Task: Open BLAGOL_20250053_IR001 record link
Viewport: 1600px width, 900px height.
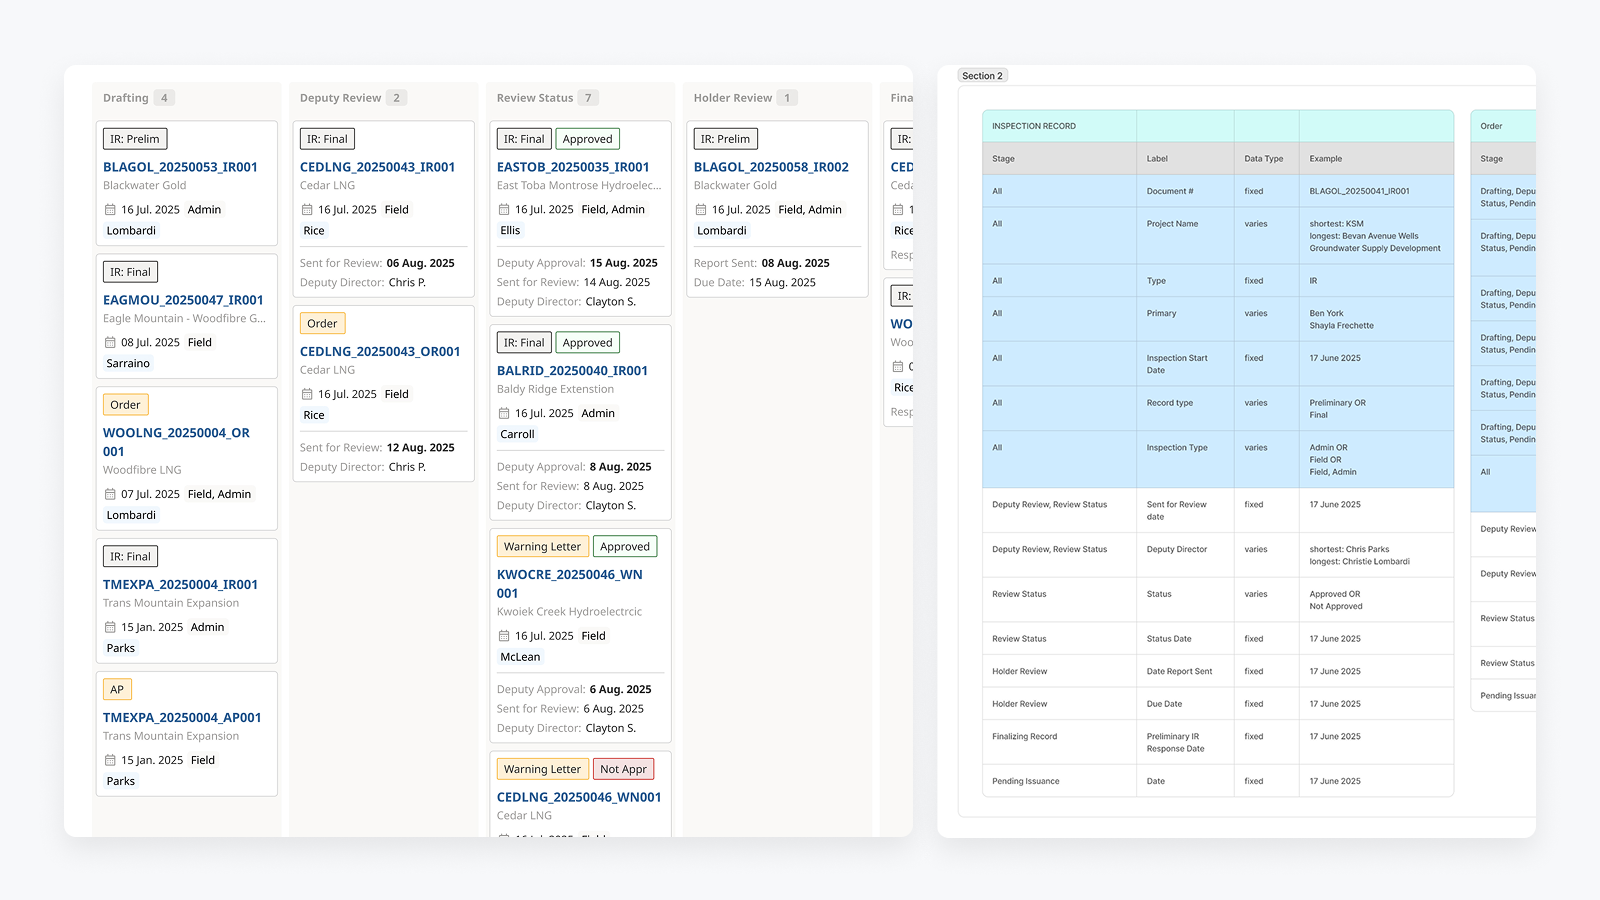Action: tap(180, 167)
